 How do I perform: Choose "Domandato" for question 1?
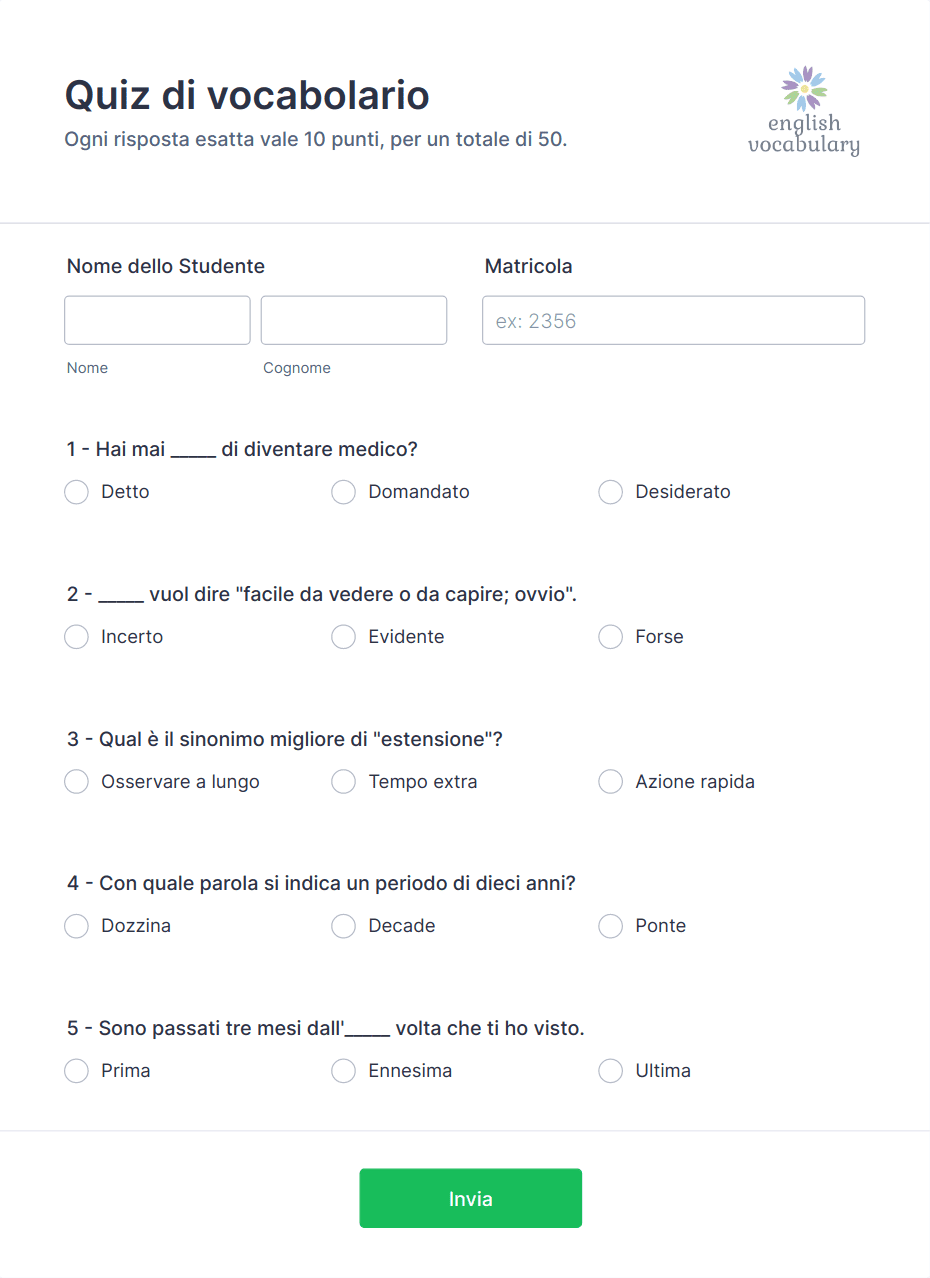coord(343,492)
